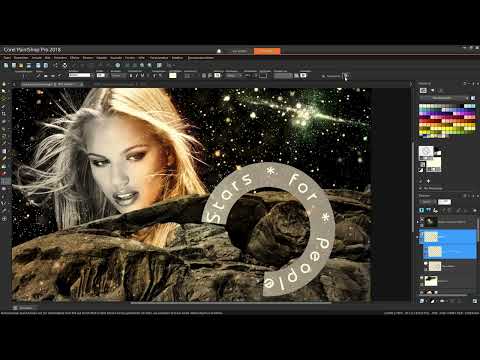Screen dimensions: 480x360
Task: Select the Text tool in tools palette
Action: click(5, 181)
